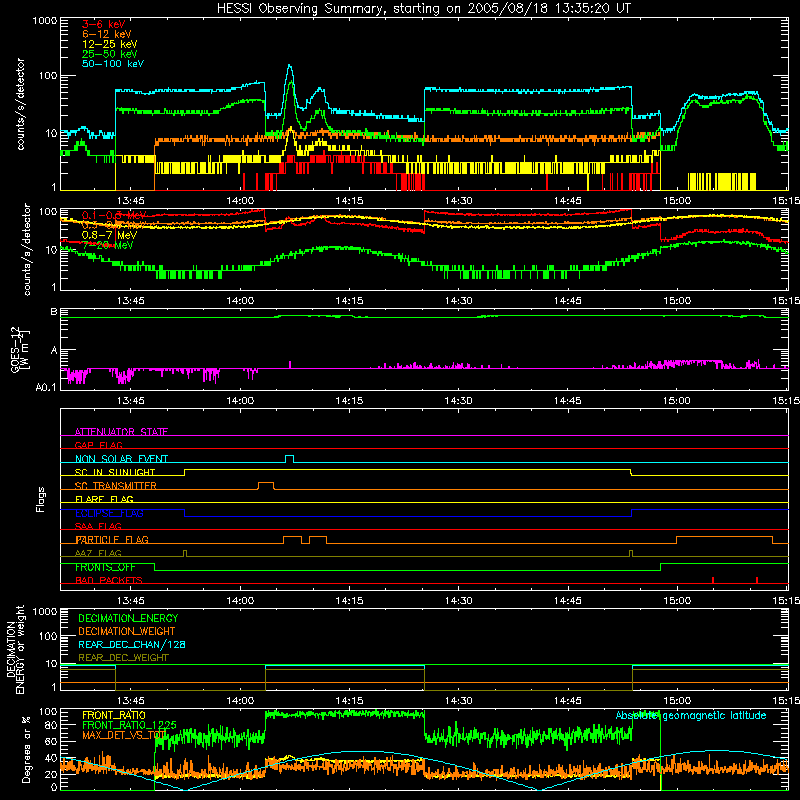Select the SC_IN_SUNLIGHT flag label
The width and height of the screenshot is (800, 800).
point(114,472)
